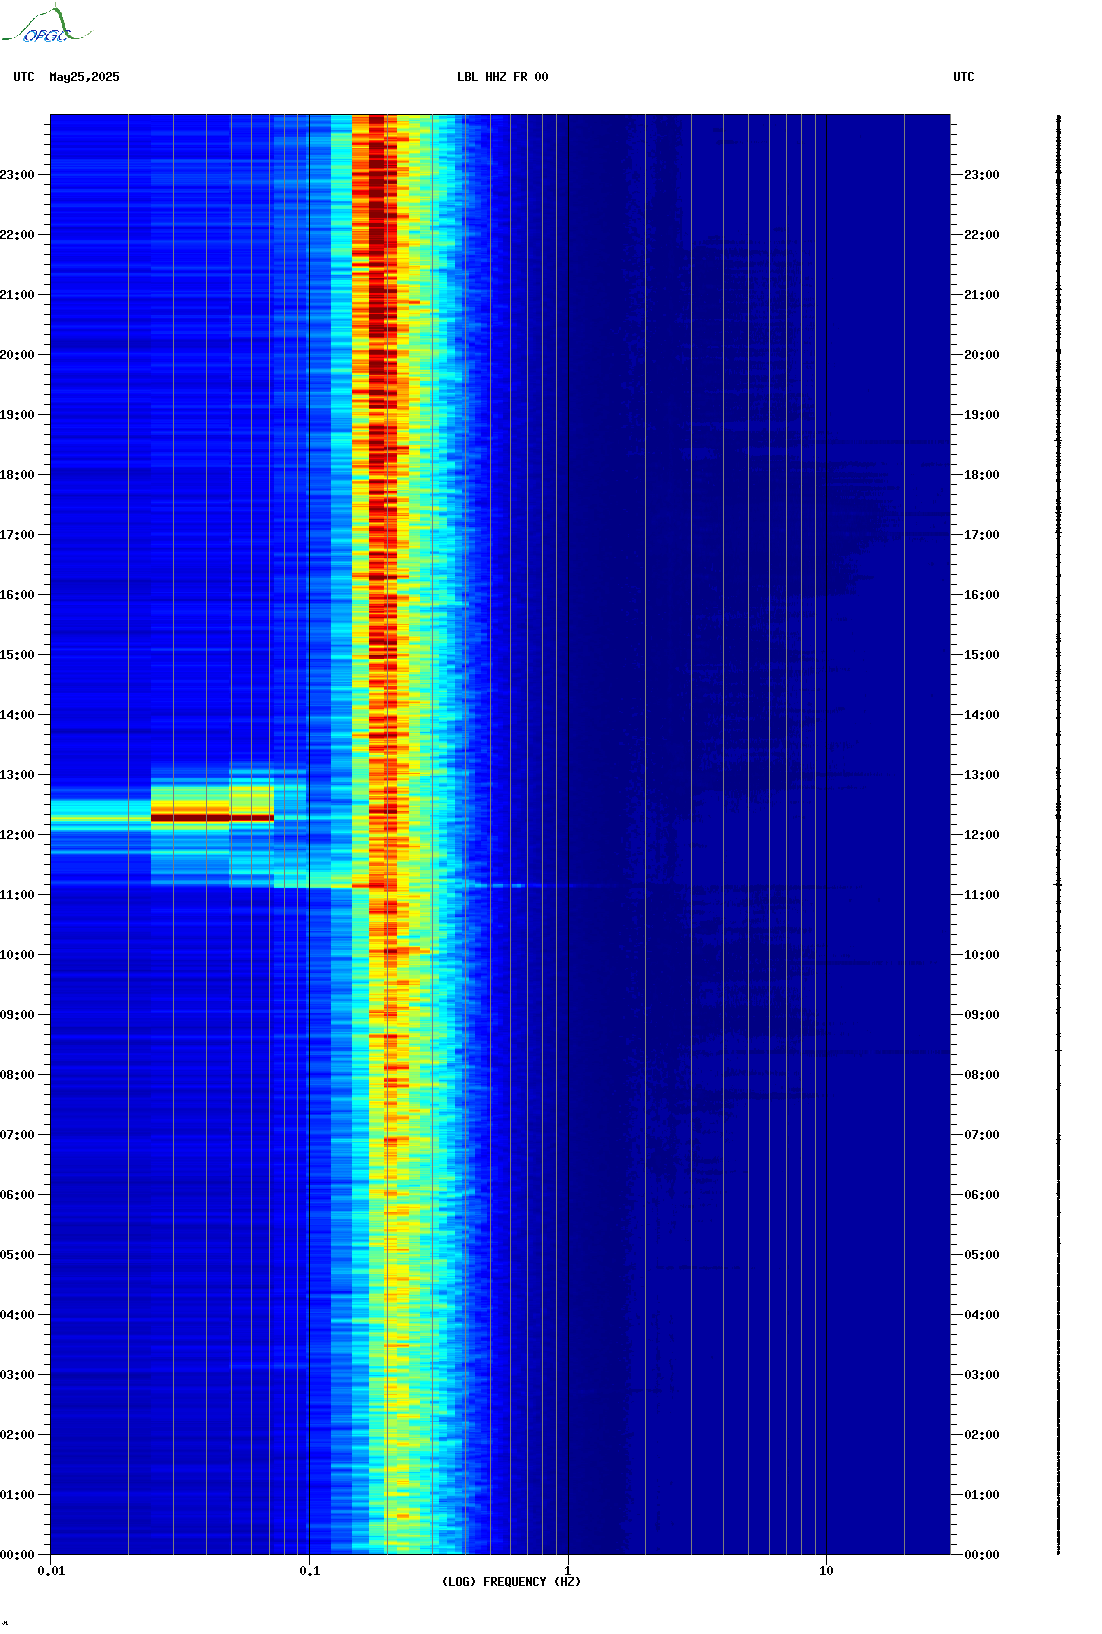Click the left 13:00 time label
Viewport: 1102px width, 1634px height.
coord(17,775)
